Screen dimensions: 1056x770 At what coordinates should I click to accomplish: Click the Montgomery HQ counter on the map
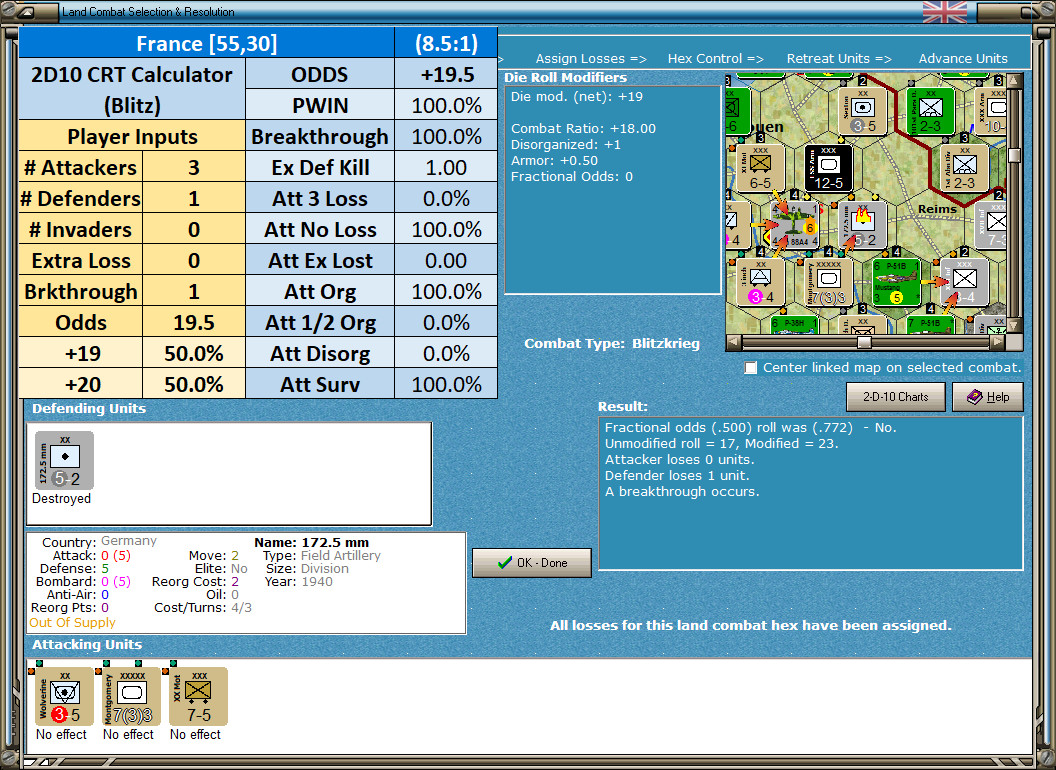[x=828, y=282]
